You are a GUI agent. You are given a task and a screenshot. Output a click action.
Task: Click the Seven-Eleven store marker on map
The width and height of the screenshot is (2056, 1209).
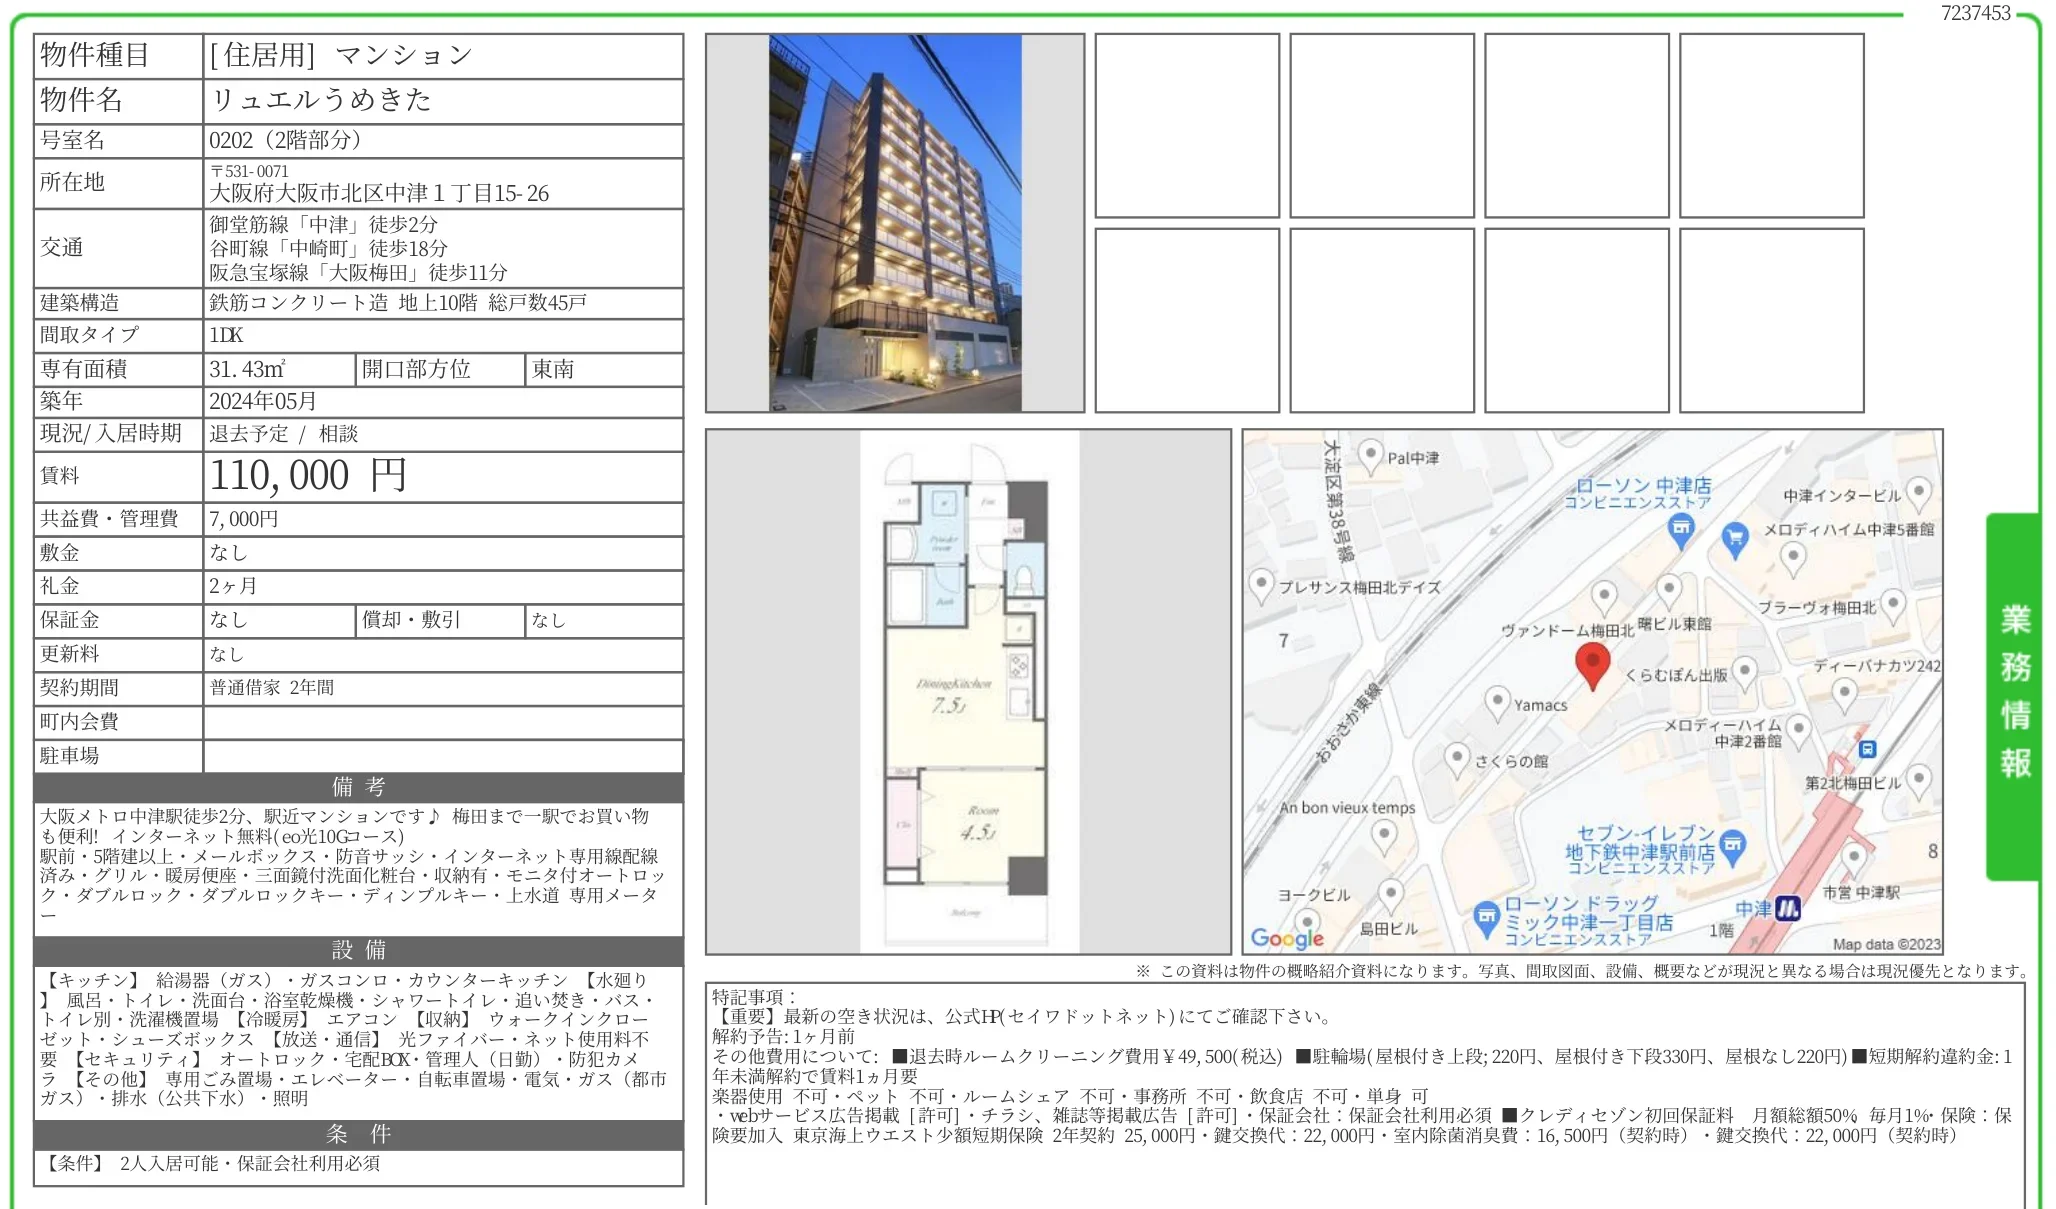pyautogui.click(x=1733, y=846)
